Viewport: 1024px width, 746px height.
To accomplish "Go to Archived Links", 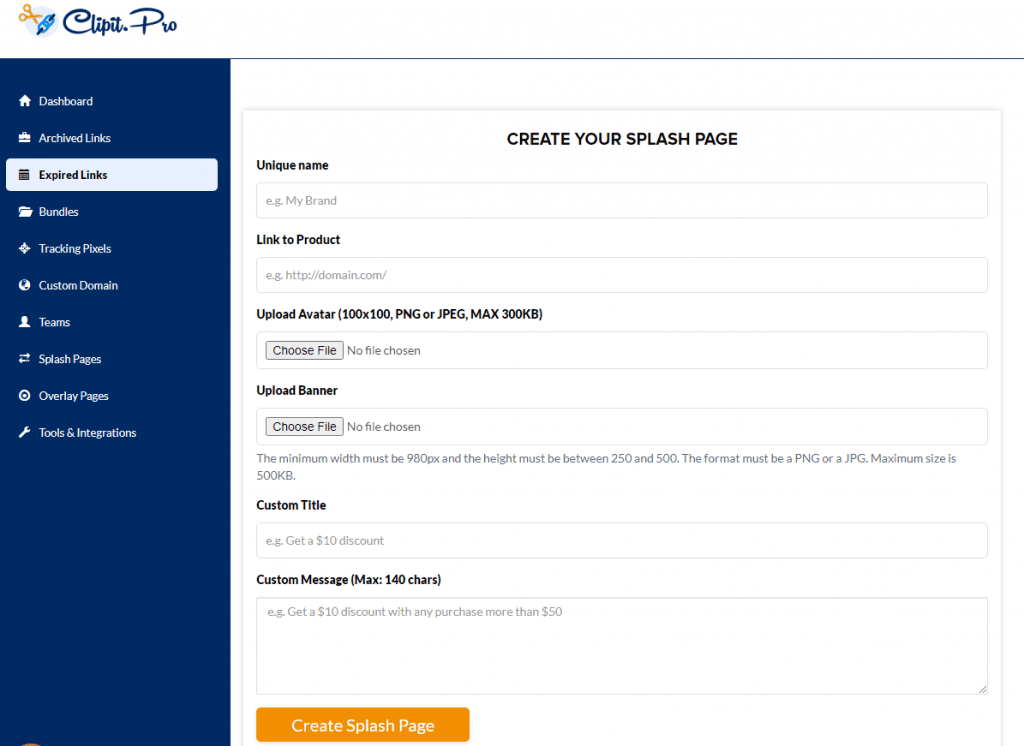I will [x=112, y=138].
